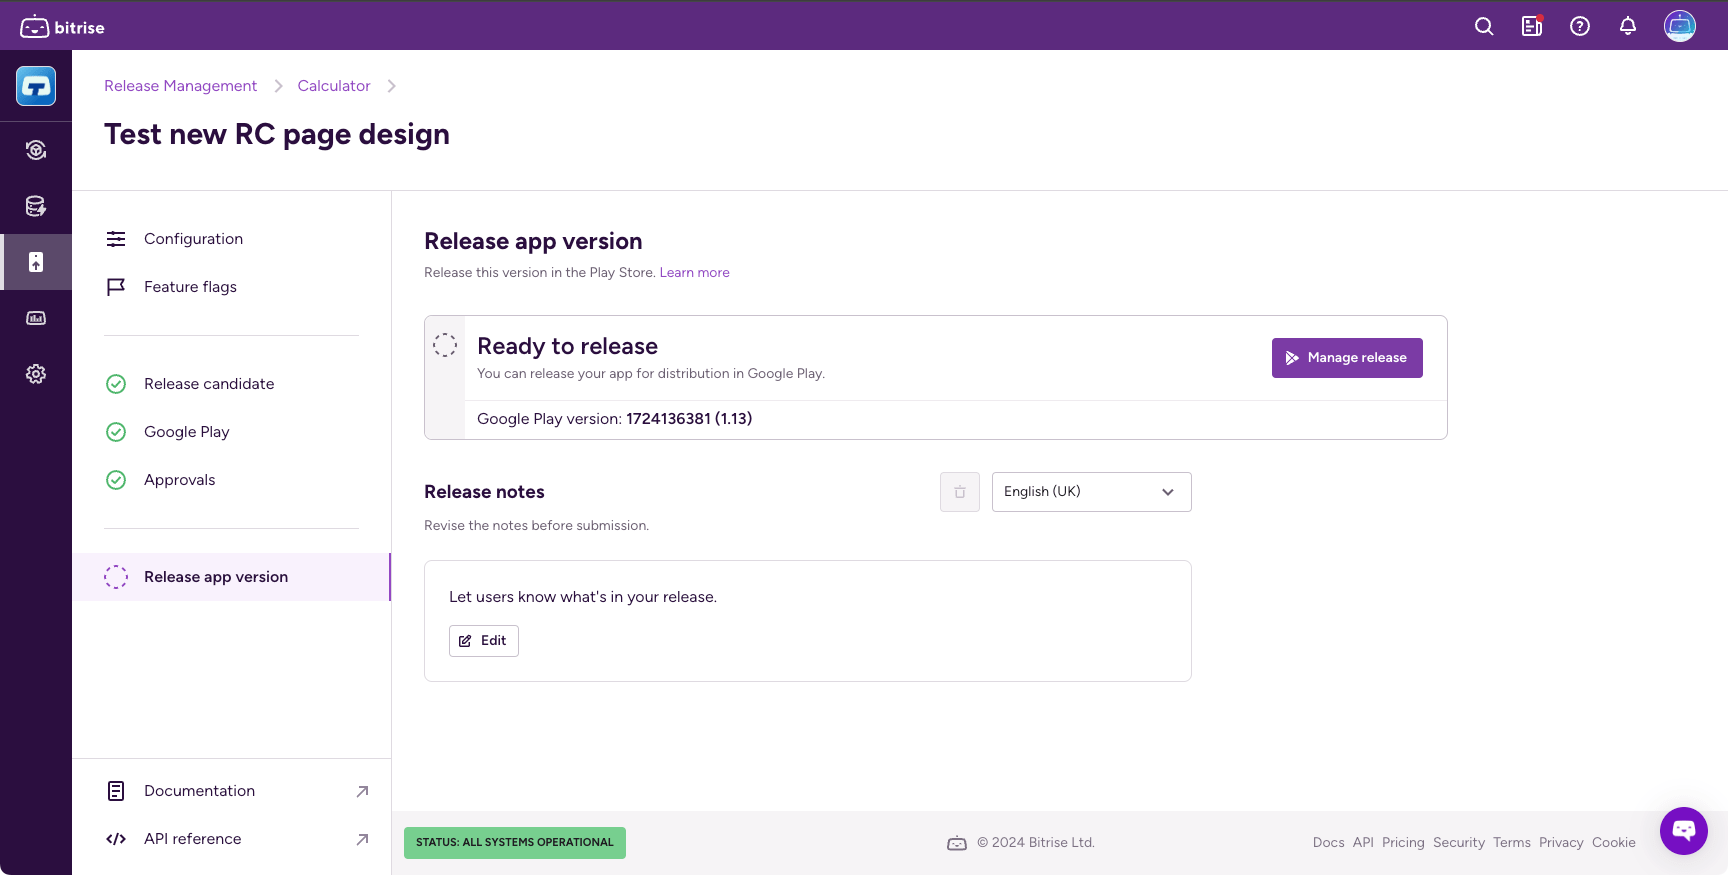Open the live chat bubble
This screenshot has height=875, width=1728.
point(1684,830)
